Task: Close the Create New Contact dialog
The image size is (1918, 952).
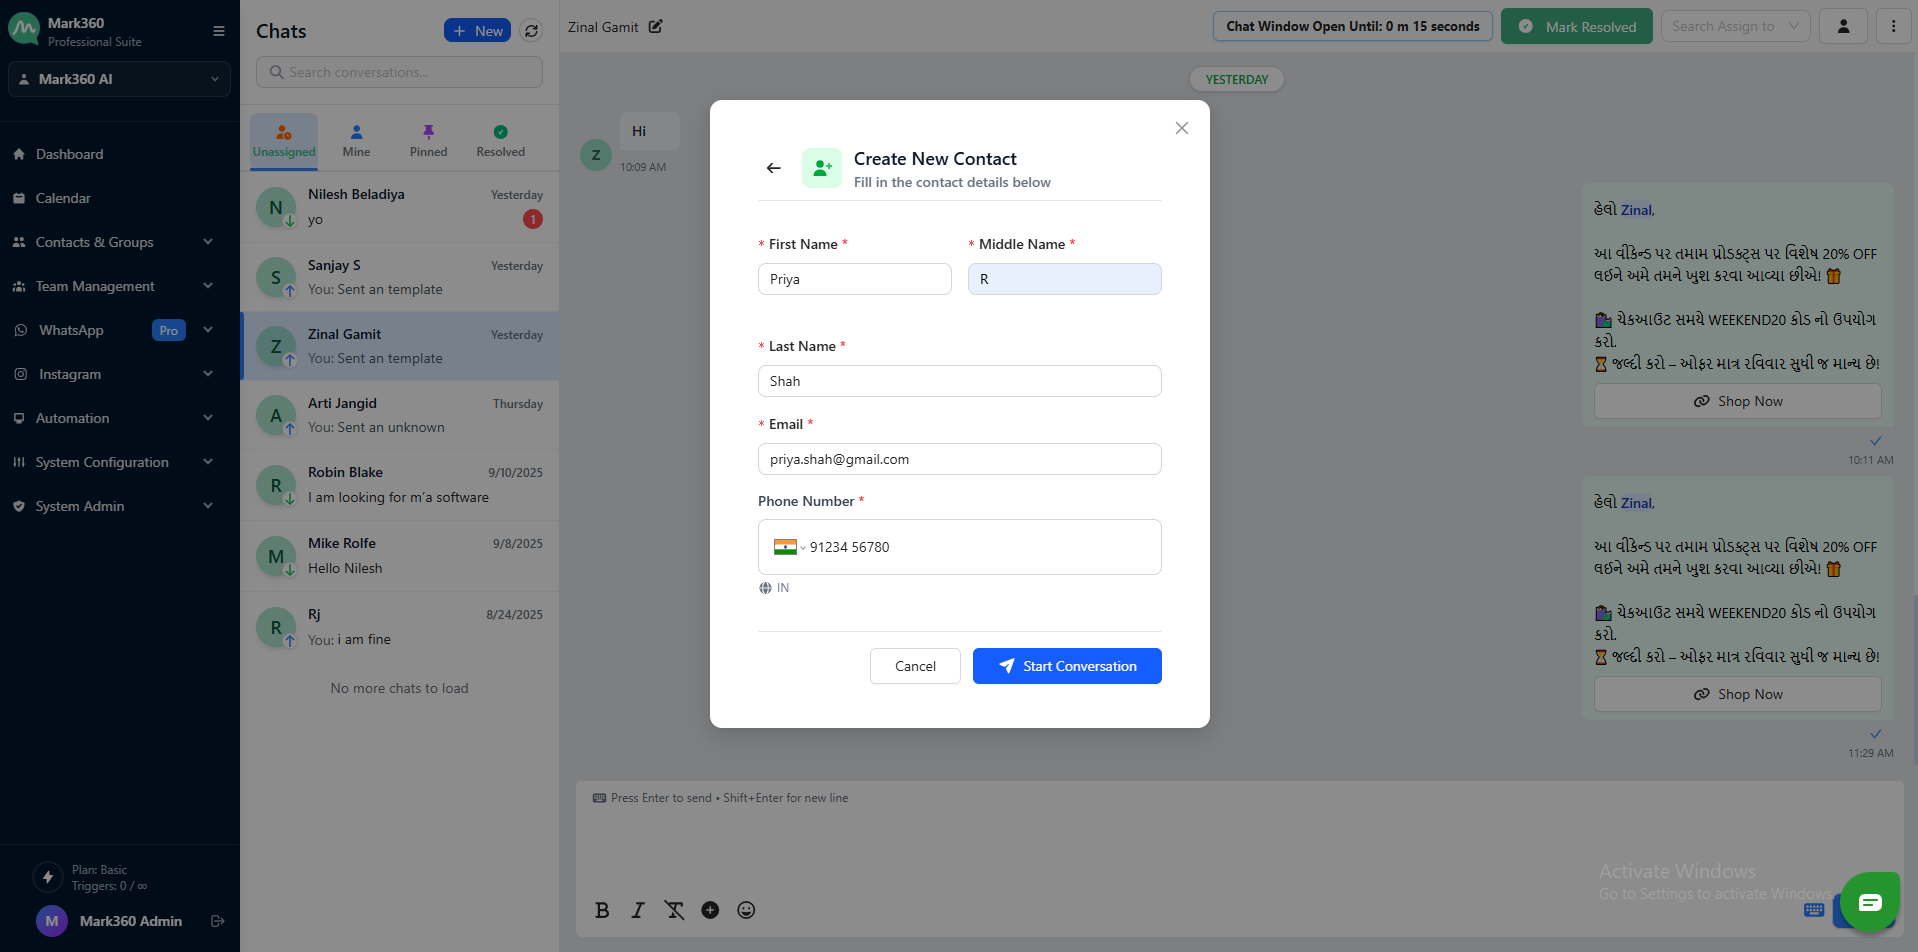Action: coord(1181,128)
